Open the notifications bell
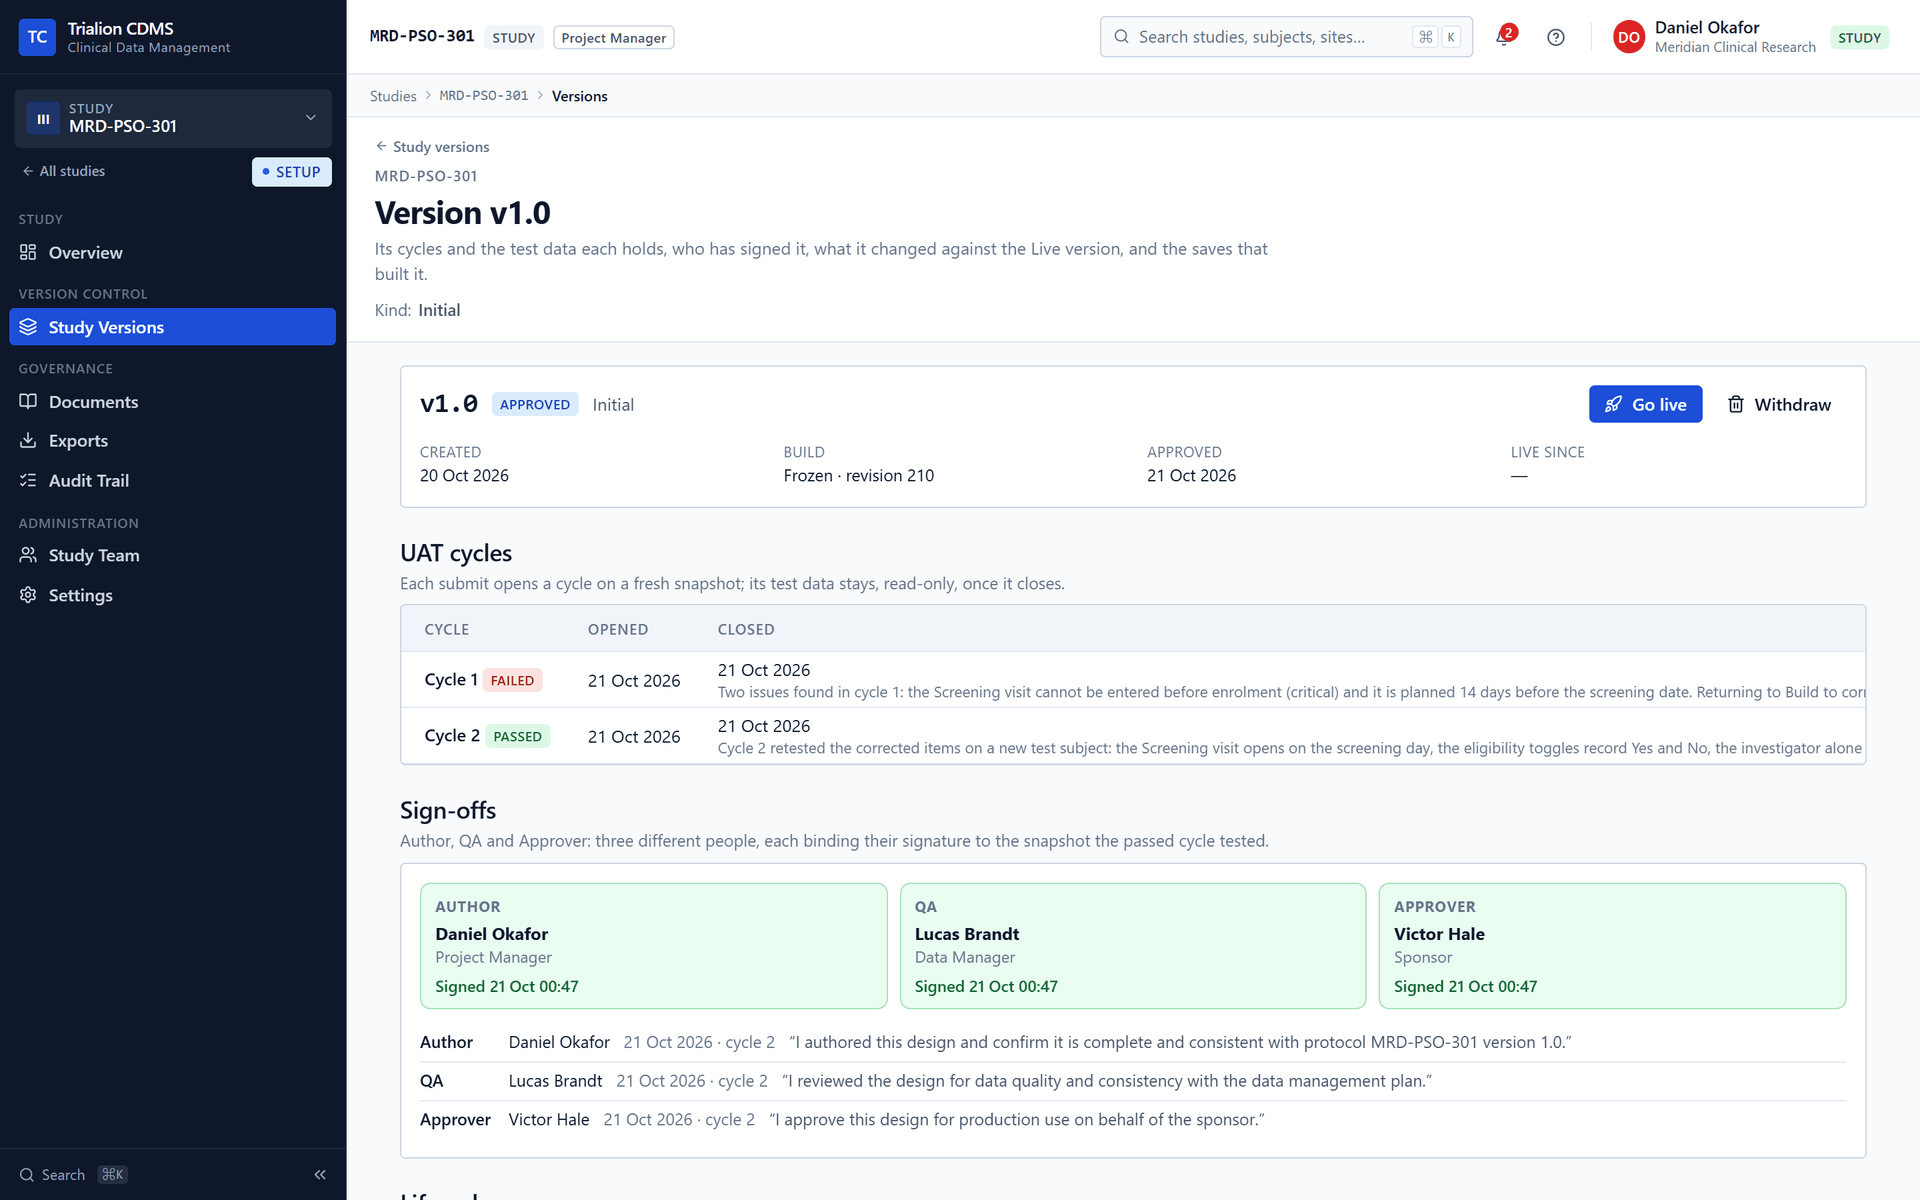 (1503, 37)
